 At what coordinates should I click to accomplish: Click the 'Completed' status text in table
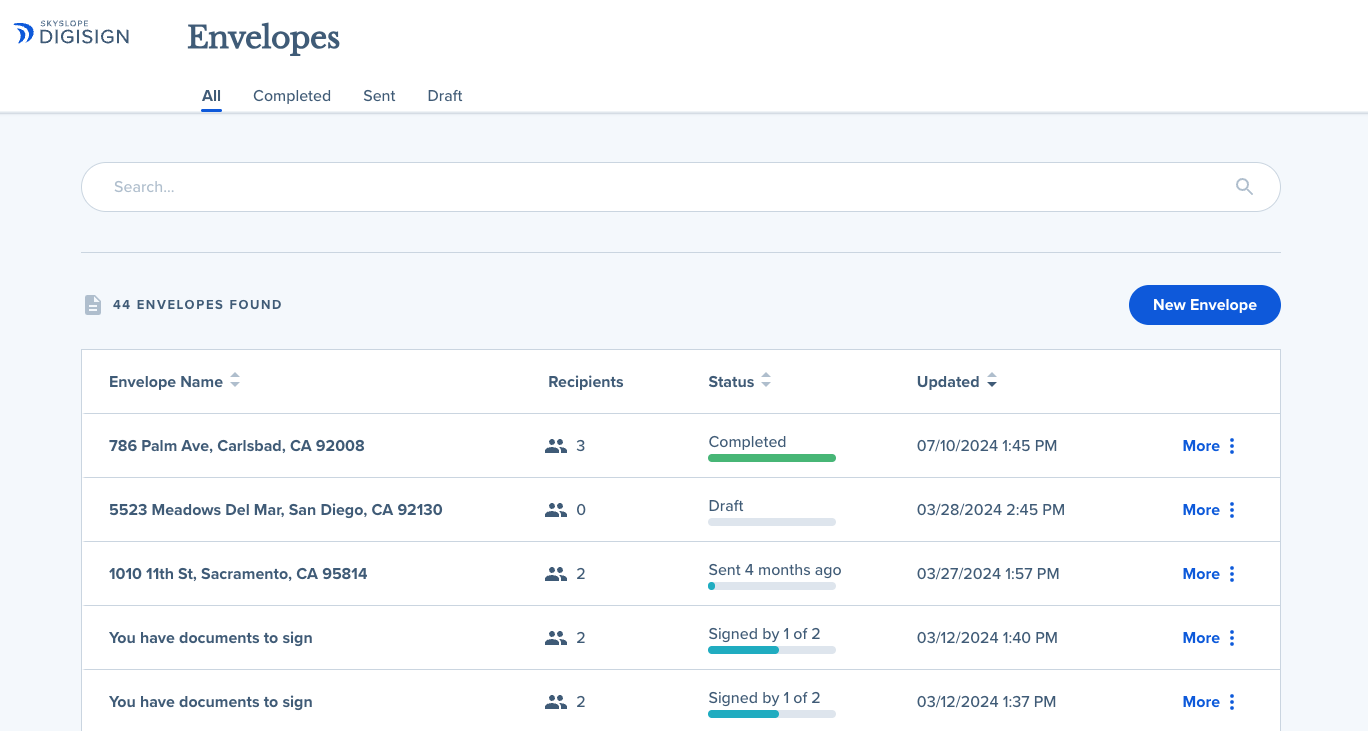[x=747, y=442]
